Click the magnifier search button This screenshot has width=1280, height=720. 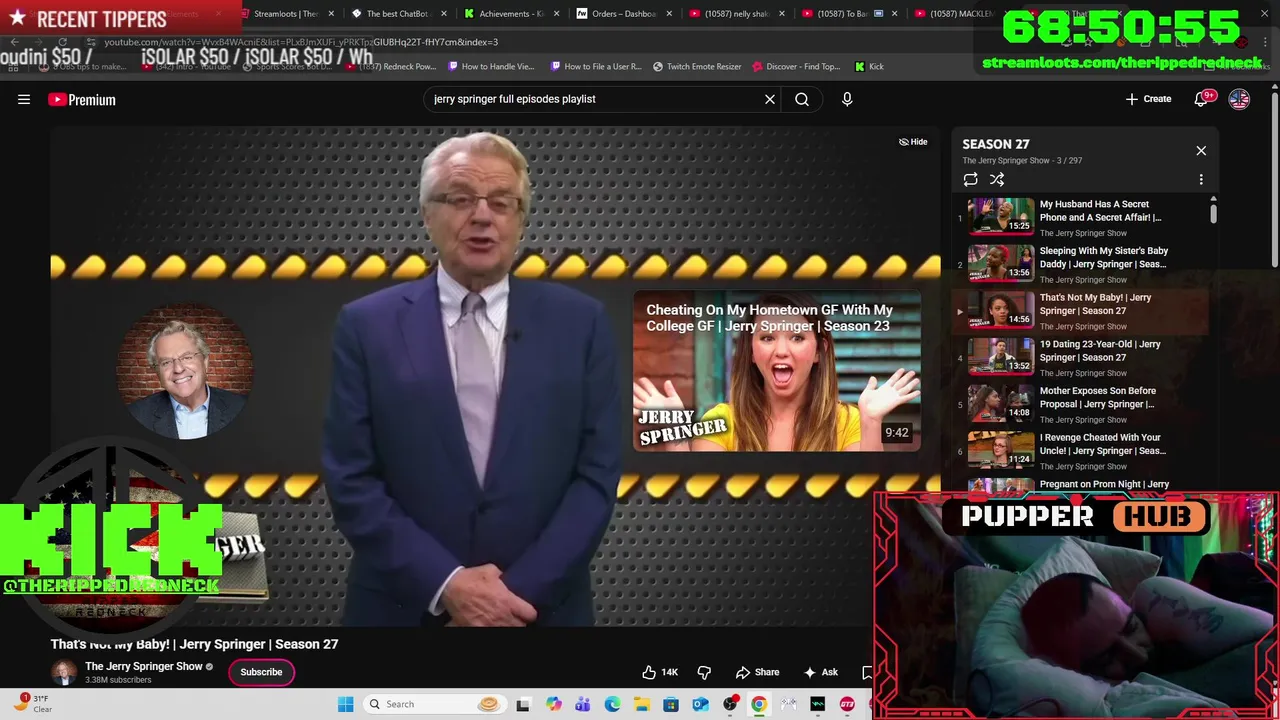point(802,99)
